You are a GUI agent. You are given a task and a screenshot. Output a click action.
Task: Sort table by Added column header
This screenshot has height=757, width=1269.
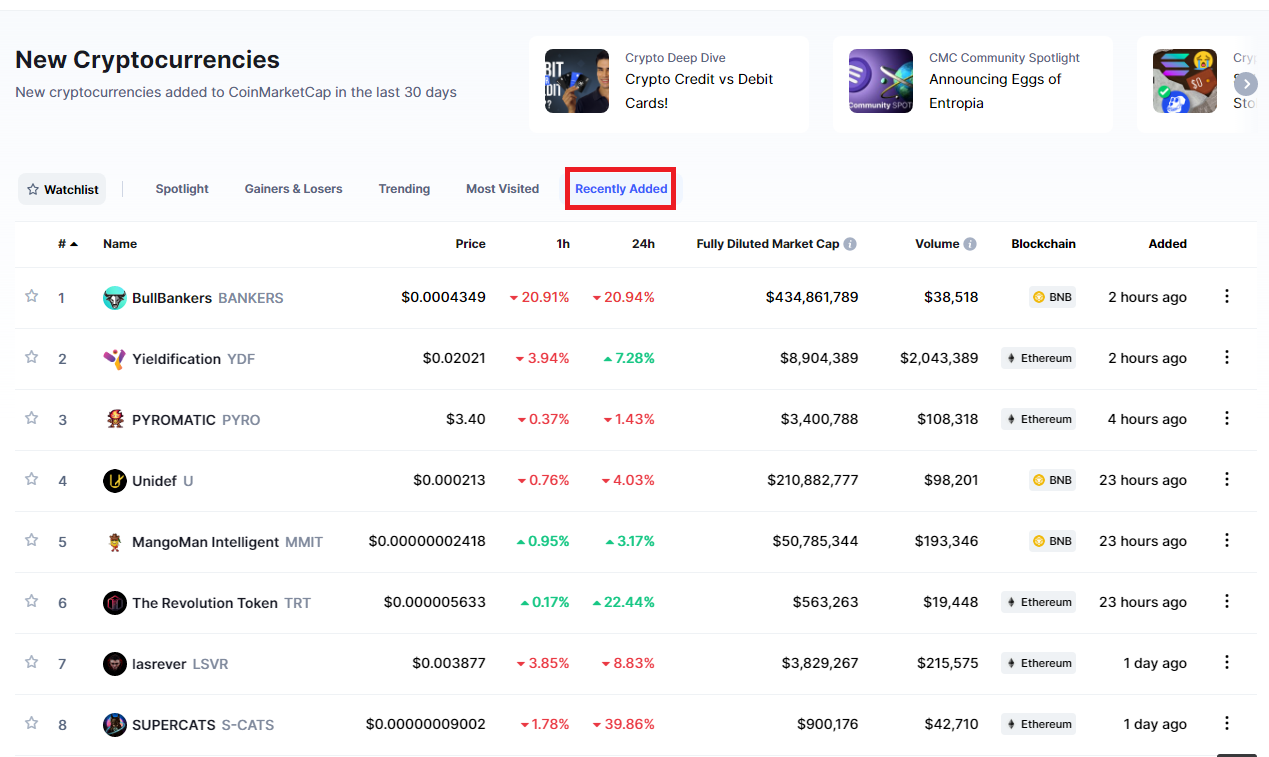[x=1167, y=244]
